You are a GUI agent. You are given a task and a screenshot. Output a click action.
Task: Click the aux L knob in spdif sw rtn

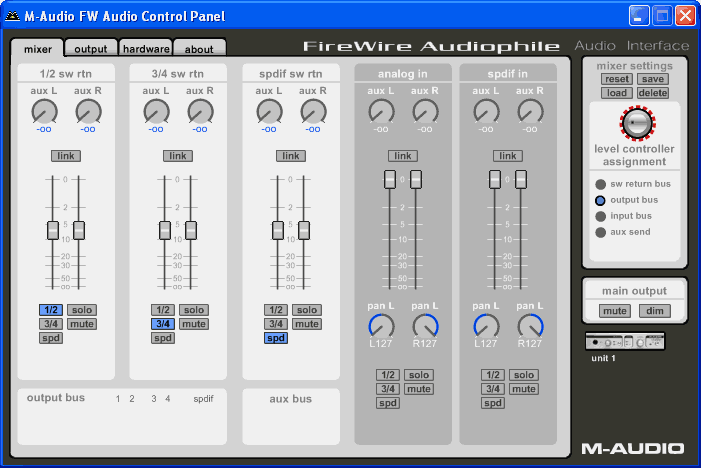click(269, 112)
